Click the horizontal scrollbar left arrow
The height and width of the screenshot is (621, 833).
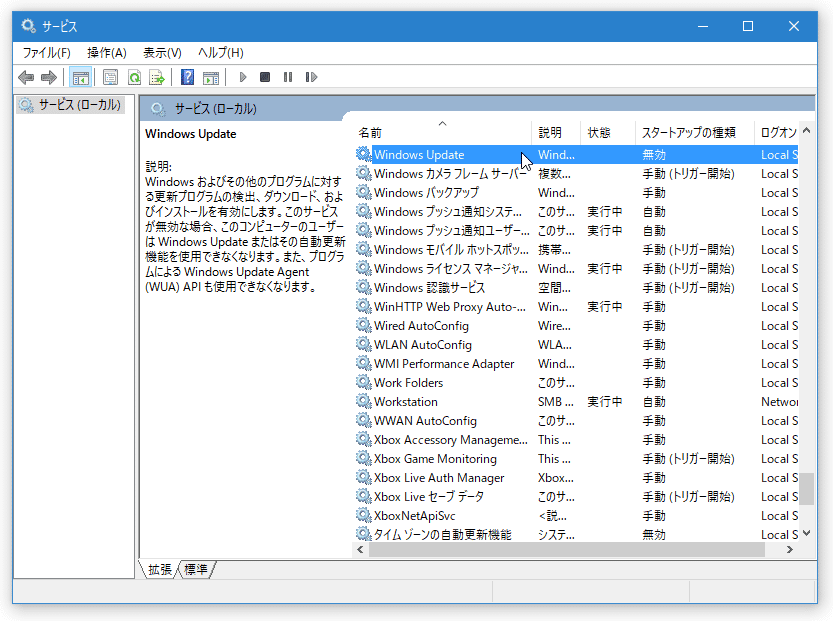[361, 549]
